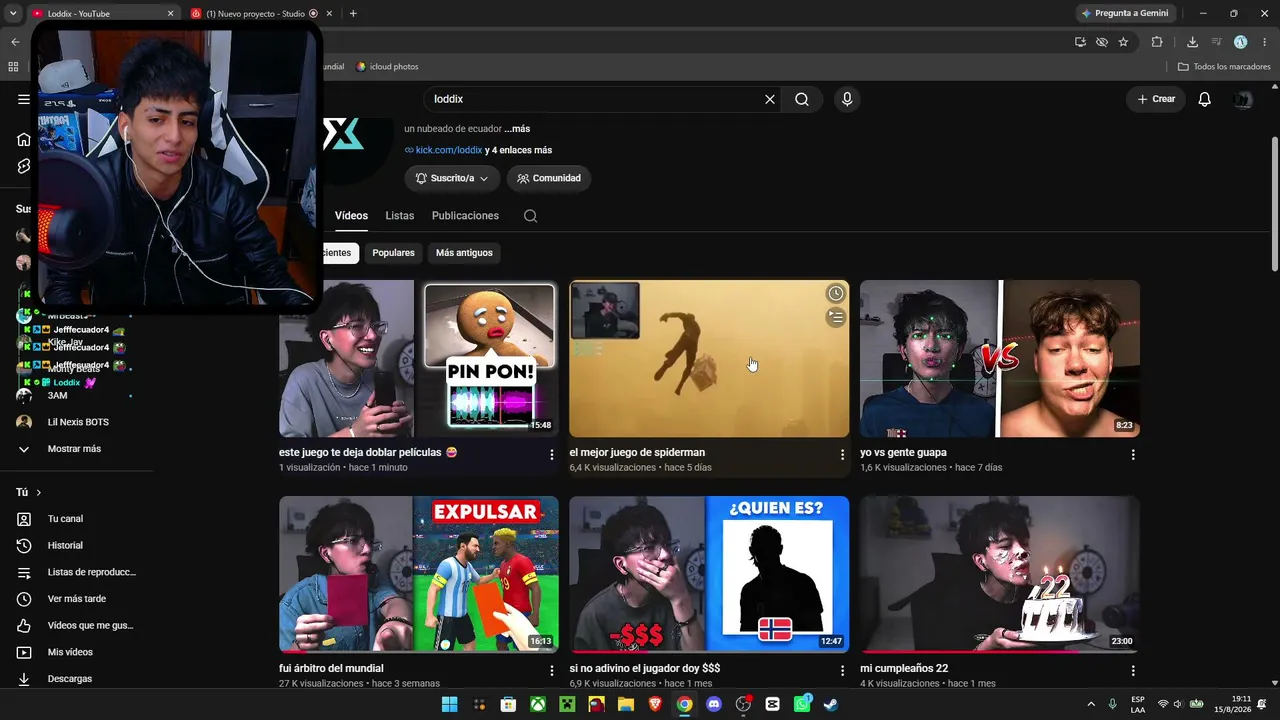
Task: Add Spiderman video to Watch Later
Action: pyautogui.click(x=835, y=293)
